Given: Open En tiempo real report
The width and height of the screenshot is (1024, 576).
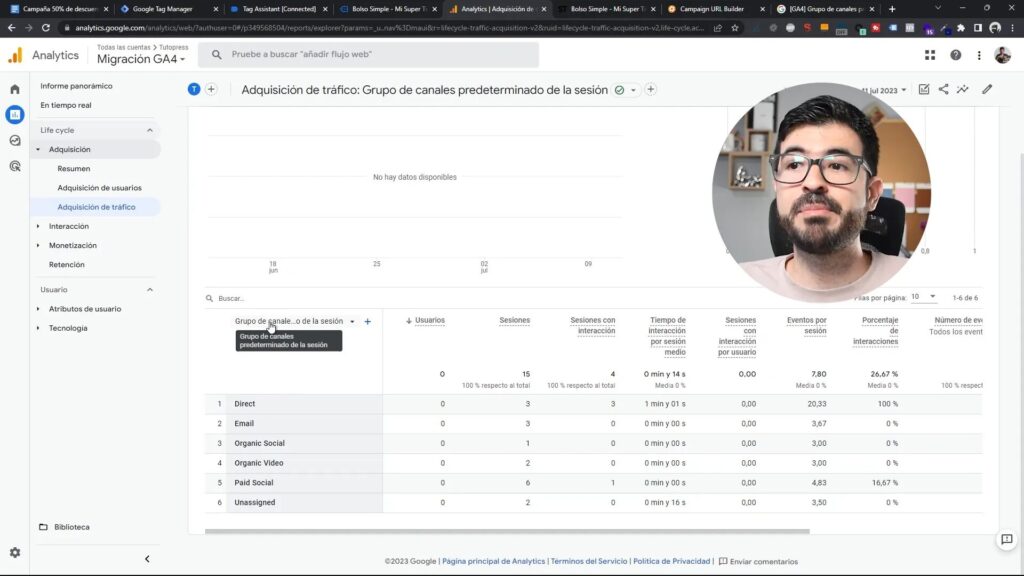Looking at the screenshot, I should coord(66,105).
